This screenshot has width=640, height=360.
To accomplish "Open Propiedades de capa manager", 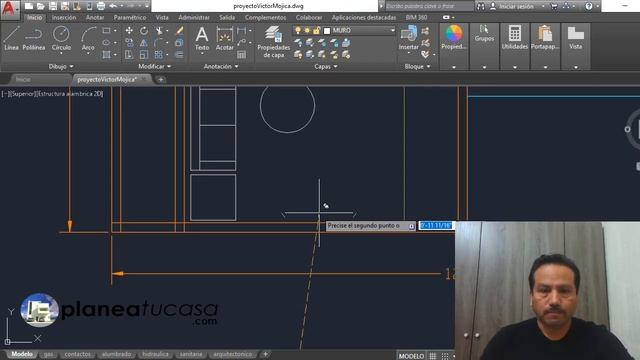I will (273, 41).
